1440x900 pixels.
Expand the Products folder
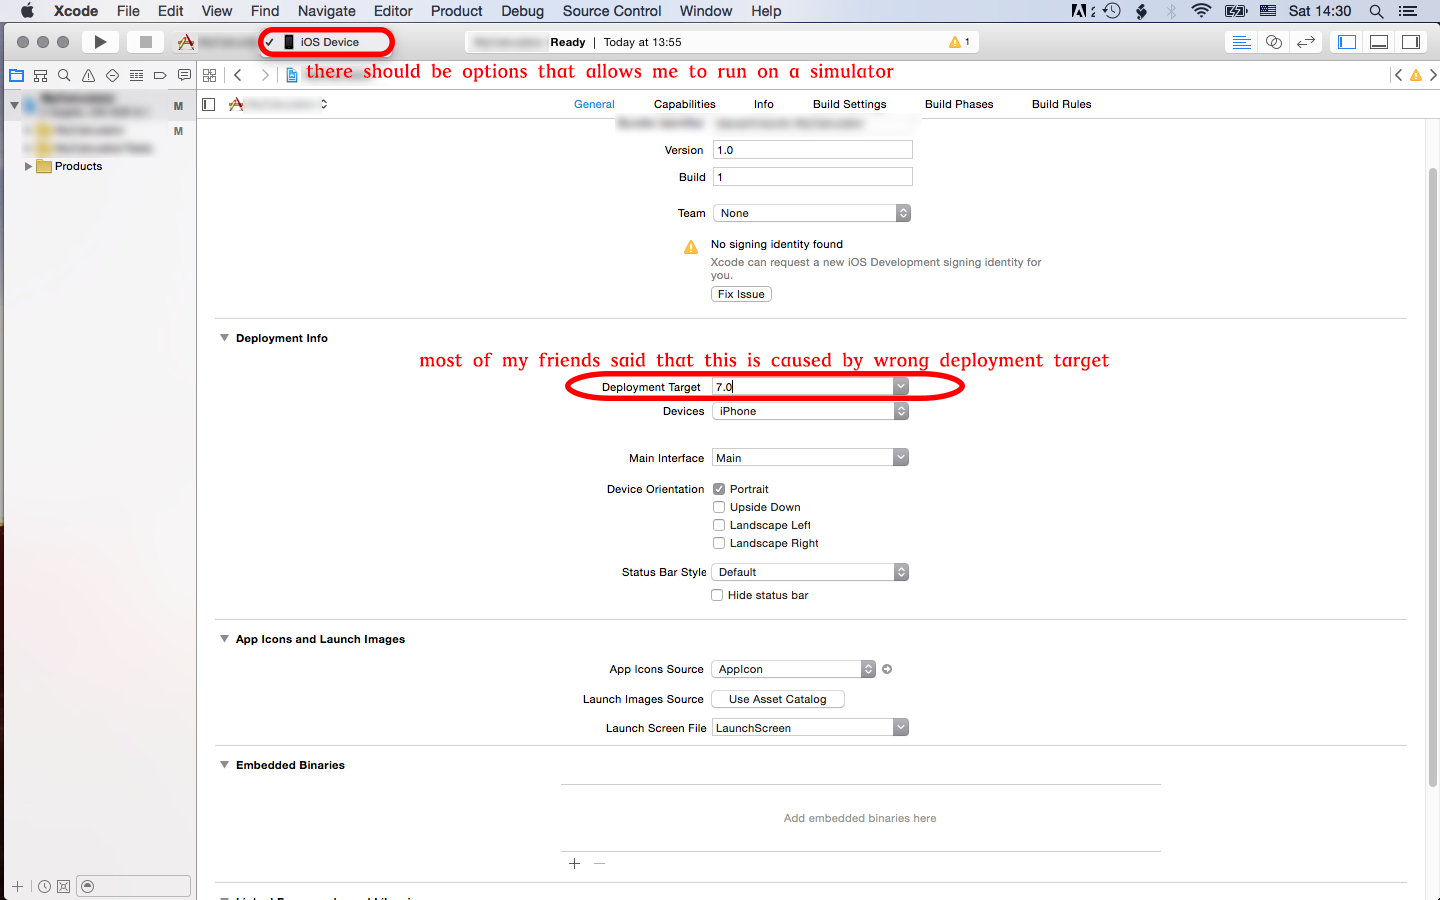(28, 166)
